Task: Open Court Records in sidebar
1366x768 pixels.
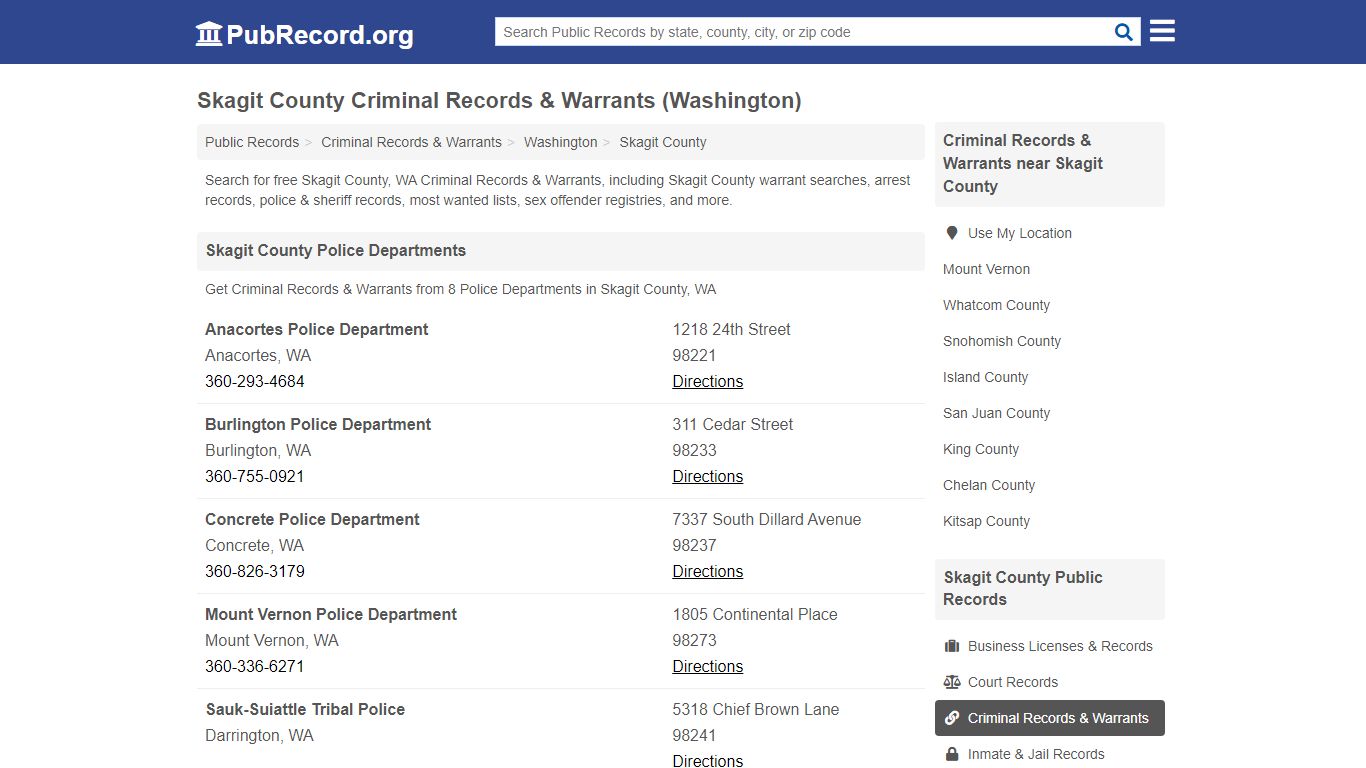Action: (x=1013, y=682)
